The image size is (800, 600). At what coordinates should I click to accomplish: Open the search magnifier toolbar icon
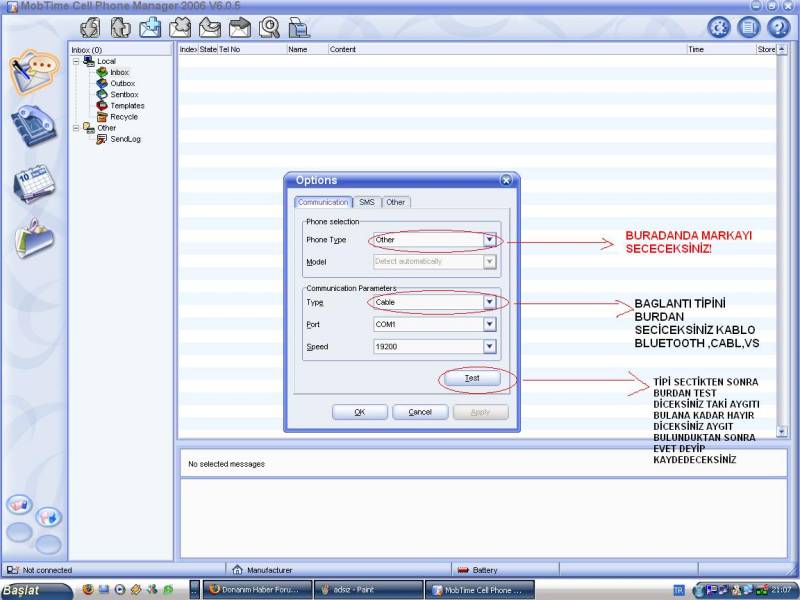pyautogui.click(x=269, y=28)
